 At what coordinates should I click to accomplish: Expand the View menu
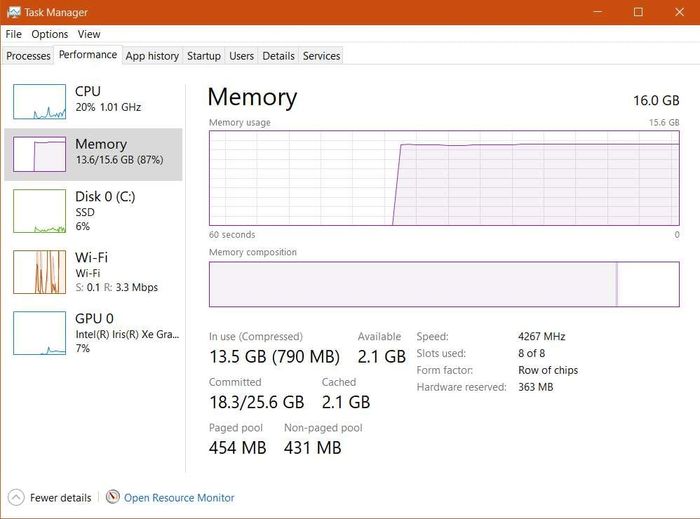point(89,34)
